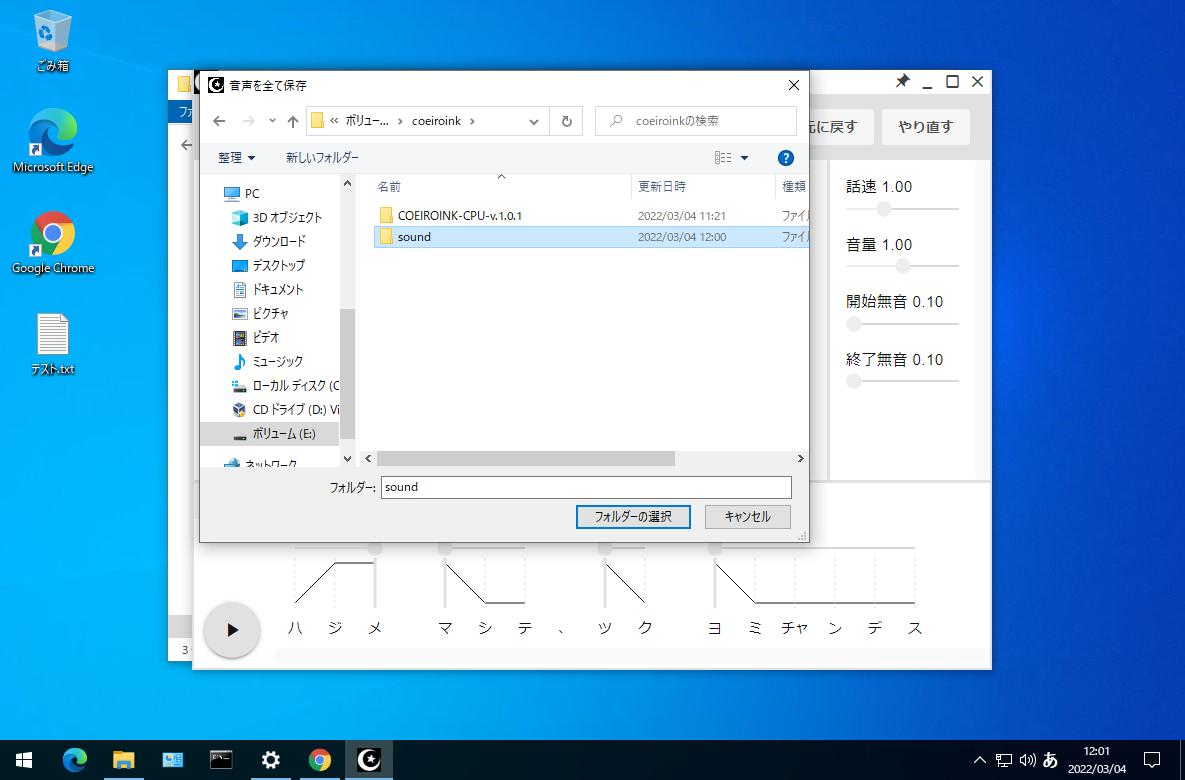Select テスト.txt file on the desktop
The height and width of the screenshot is (780, 1185).
point(53,344)
